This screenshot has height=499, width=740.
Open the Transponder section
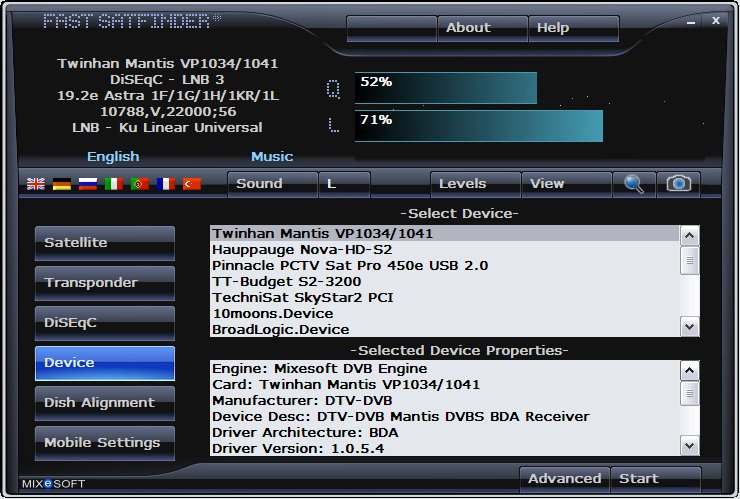[x=105, y=283]
